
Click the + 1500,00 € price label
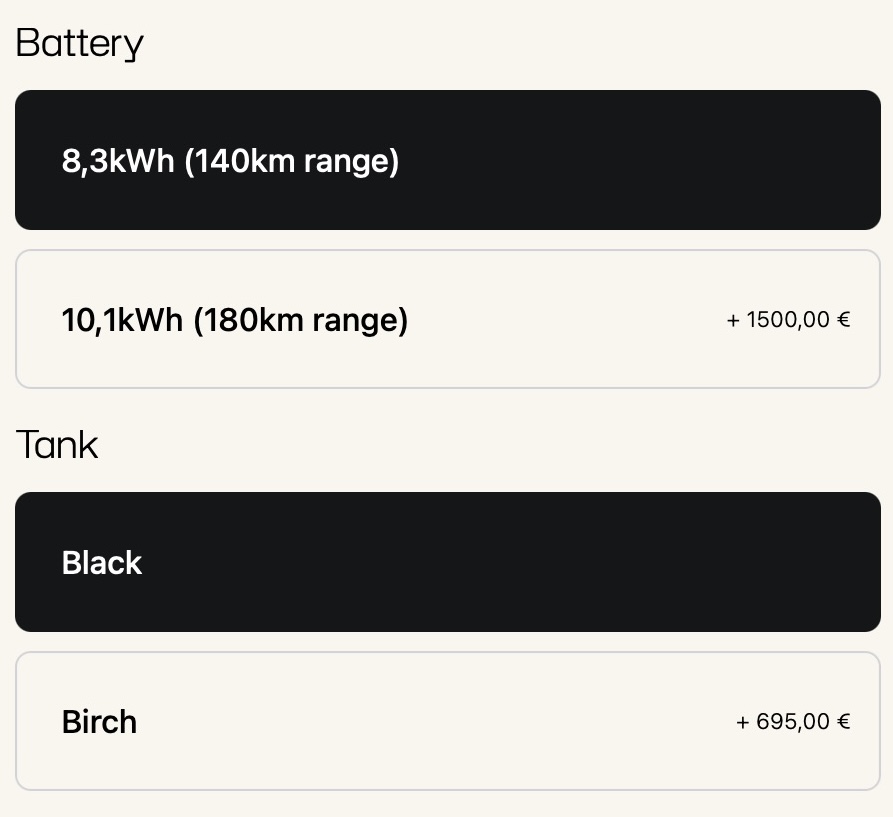tap(788, 320)
